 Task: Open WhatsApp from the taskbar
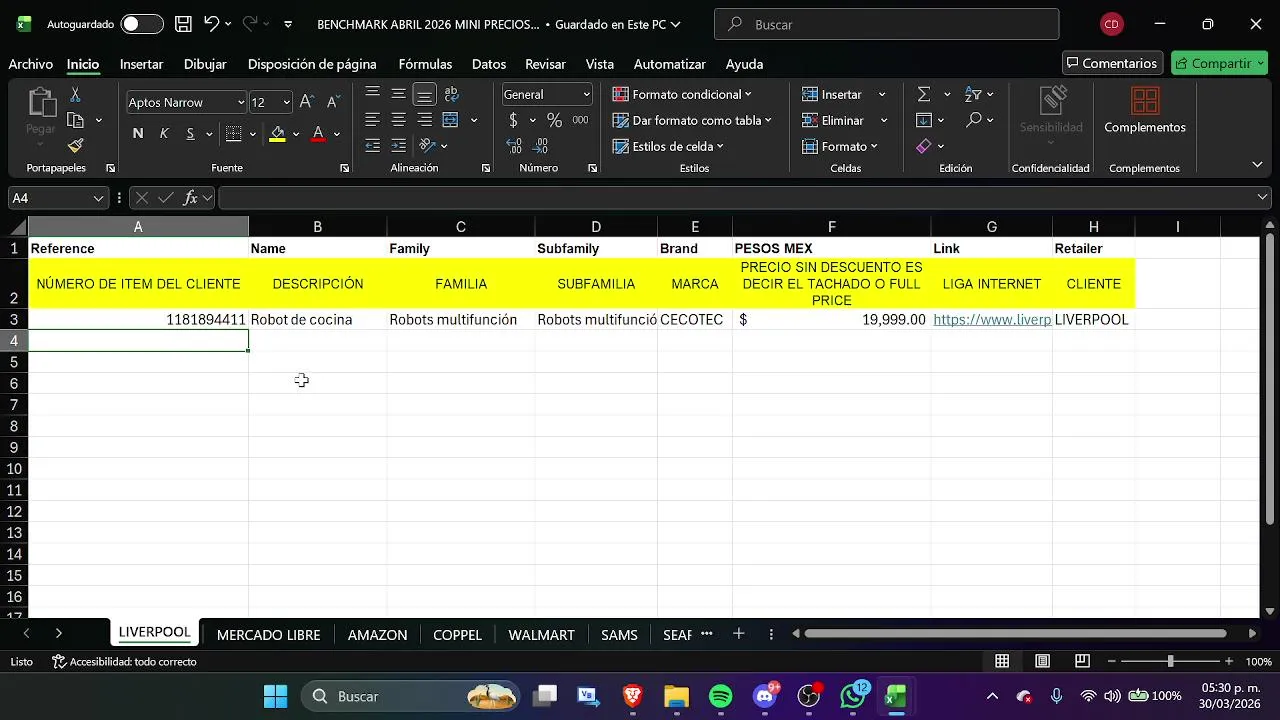[853, 696]
